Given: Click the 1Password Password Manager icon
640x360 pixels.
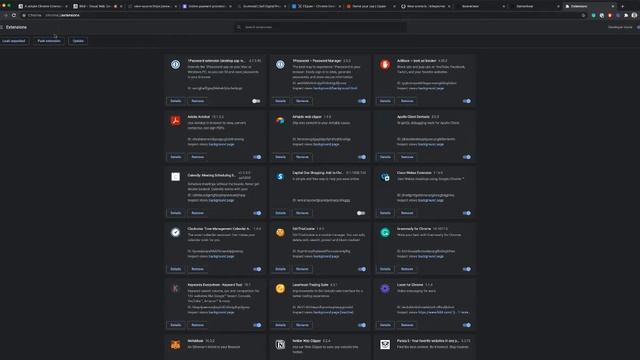Looking at the screenshot, I should tap(280, 64).
